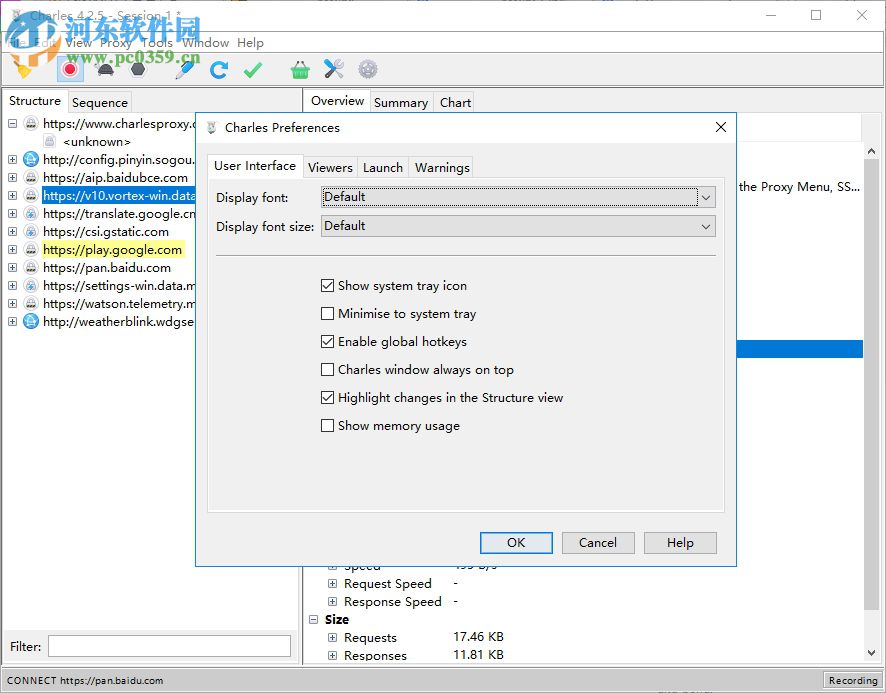Toggle Highlight changes in the Structure view
Viewport: 886px width, 693px height.
click(327, 397)
